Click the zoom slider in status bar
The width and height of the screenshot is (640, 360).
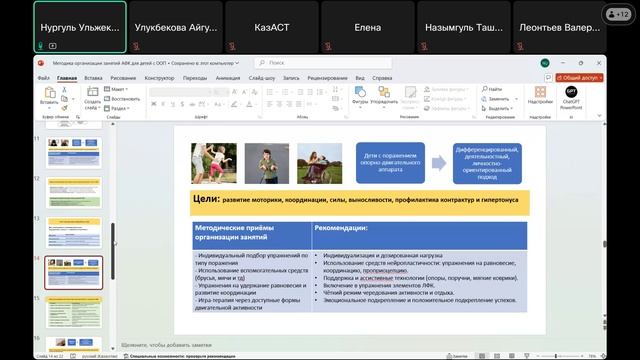[x=559, y=356]
